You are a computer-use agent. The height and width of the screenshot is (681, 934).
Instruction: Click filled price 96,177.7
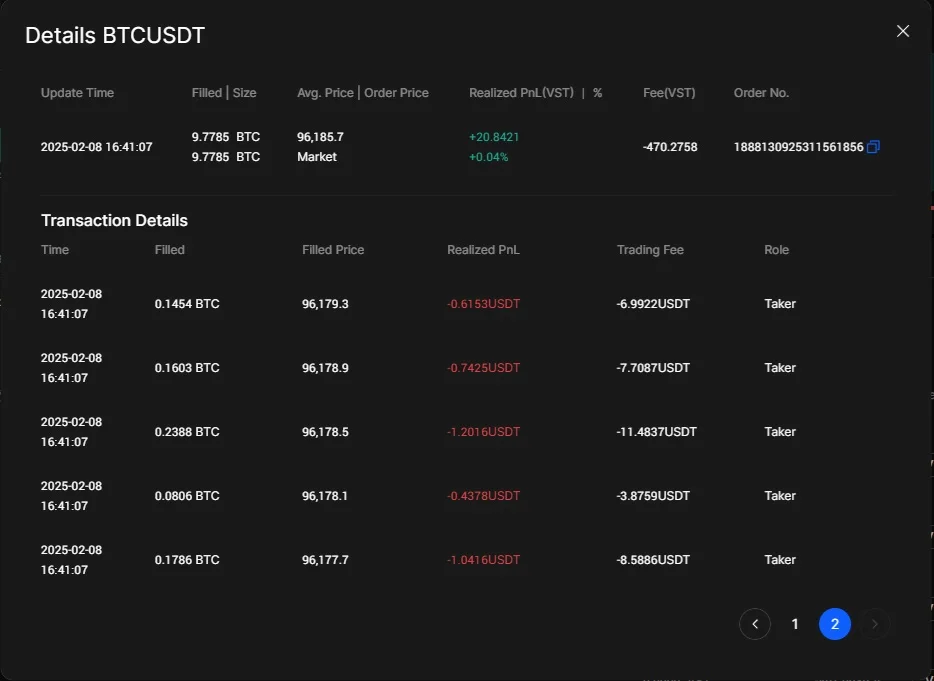pos(325,560)
